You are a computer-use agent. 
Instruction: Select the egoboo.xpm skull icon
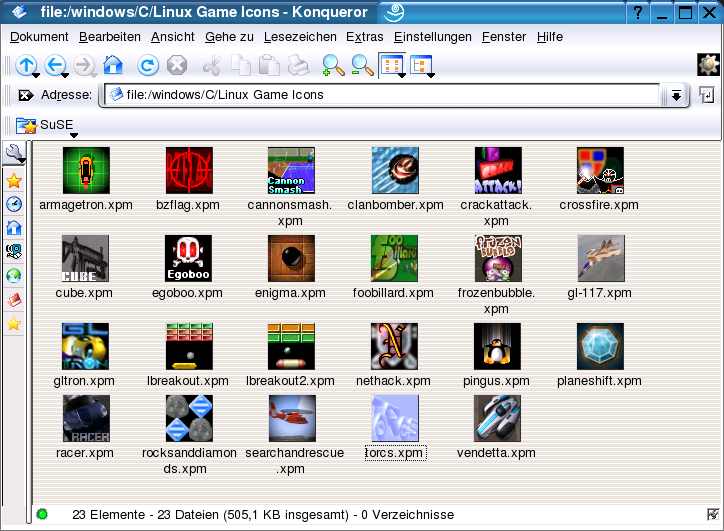[x=188, y=259]
